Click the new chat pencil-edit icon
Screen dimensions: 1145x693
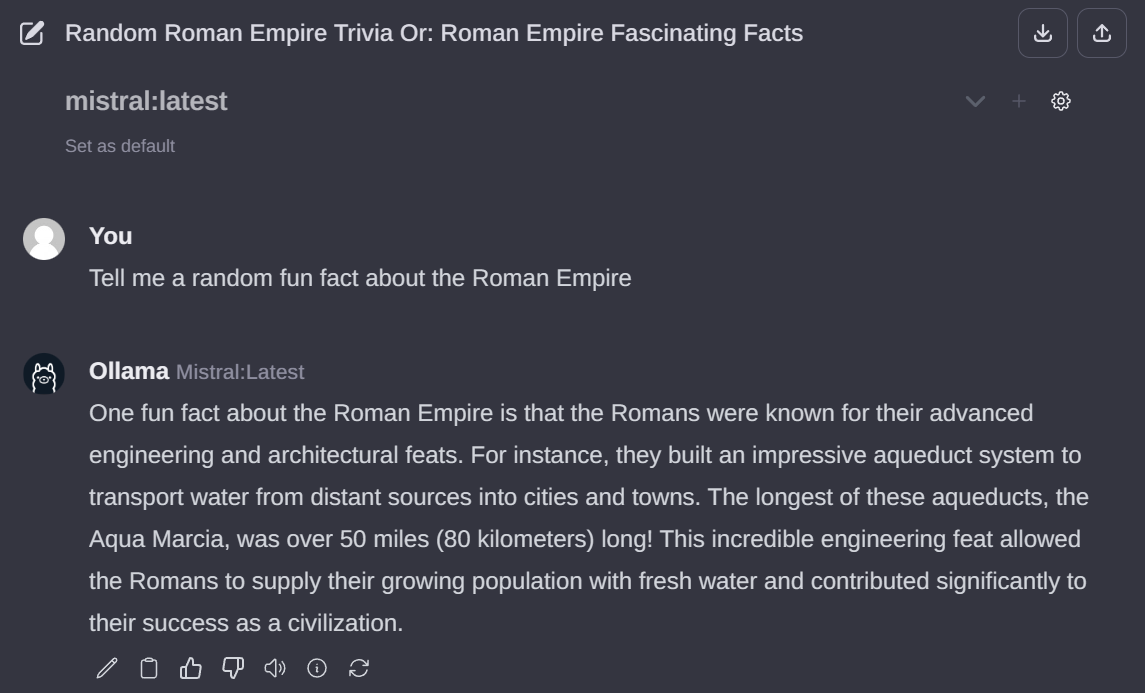(x=32, y=34)
